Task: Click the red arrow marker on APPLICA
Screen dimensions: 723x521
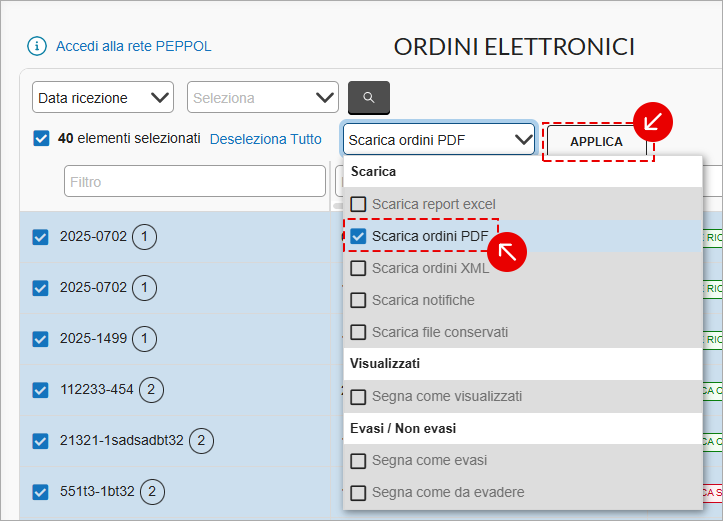Action: [653, 122]
